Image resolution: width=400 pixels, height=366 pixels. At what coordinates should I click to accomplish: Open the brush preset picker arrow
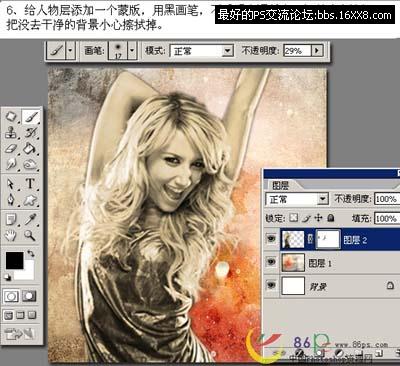point(132,51)
